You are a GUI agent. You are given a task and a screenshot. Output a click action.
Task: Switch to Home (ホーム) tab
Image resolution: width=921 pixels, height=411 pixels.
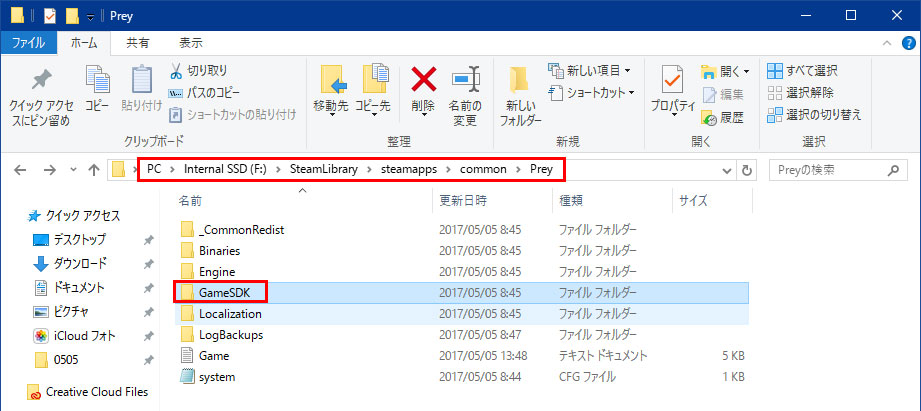tap(85, 43)
